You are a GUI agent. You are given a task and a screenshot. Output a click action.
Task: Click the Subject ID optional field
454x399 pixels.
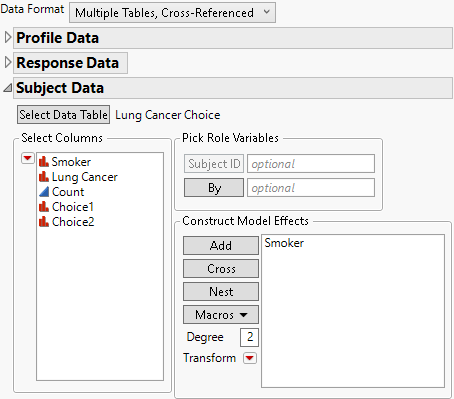coord(311,164)
